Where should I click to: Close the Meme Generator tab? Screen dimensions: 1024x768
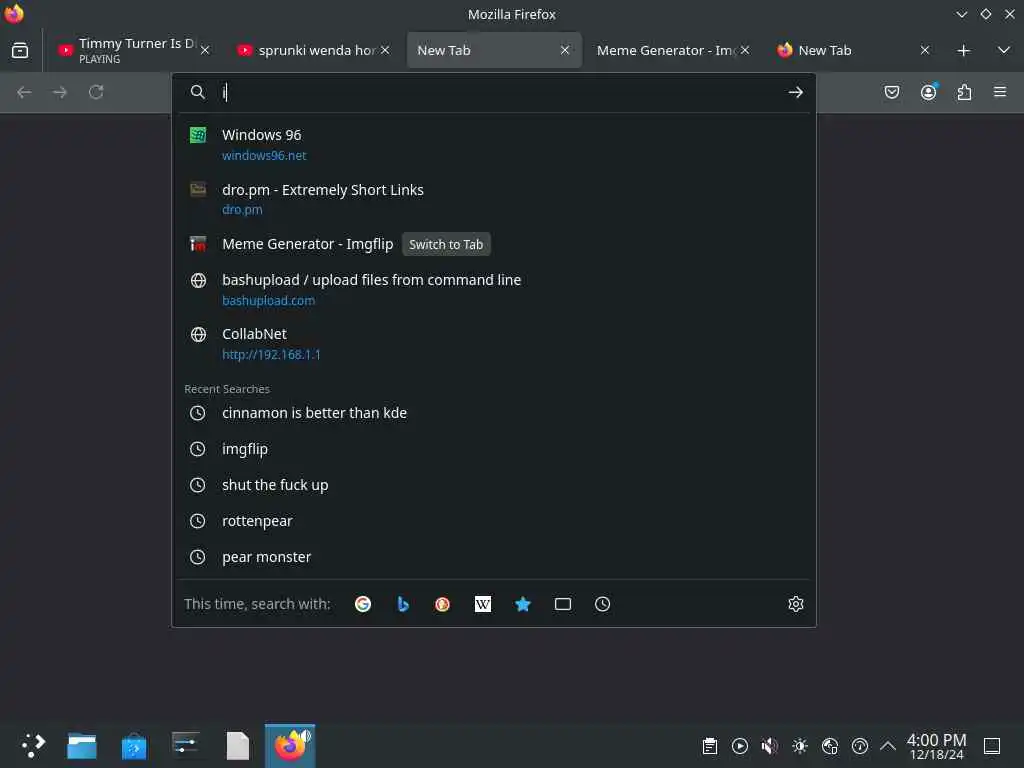click(744, 50)
